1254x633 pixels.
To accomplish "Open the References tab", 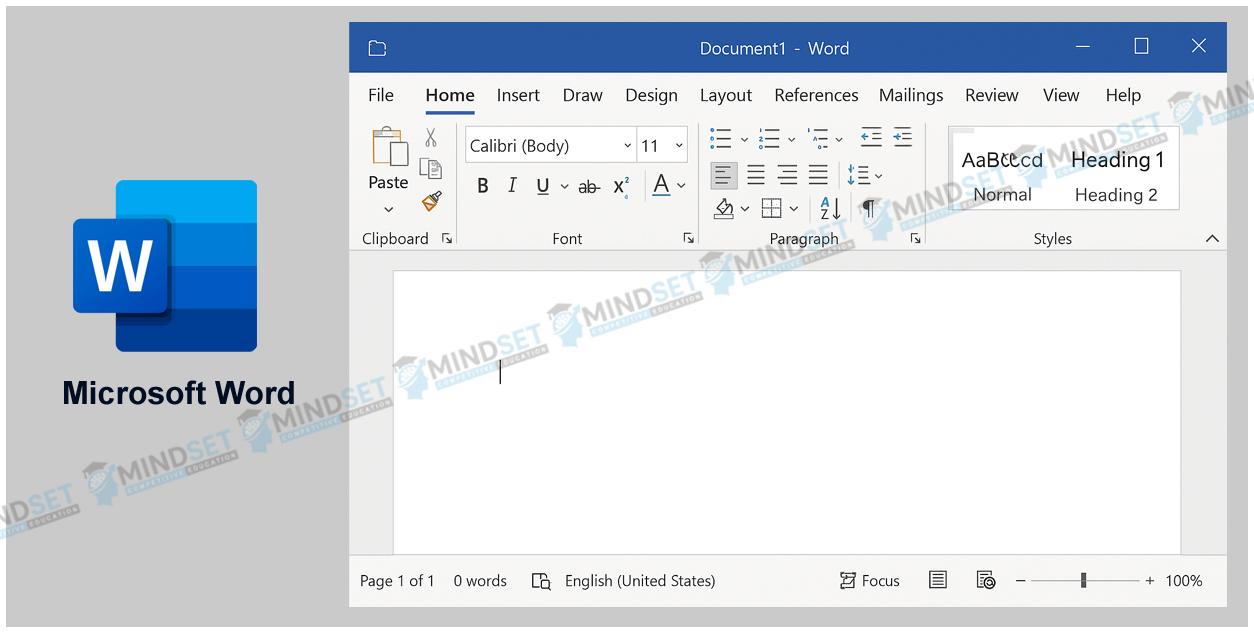I will click(x=816, y=95).
